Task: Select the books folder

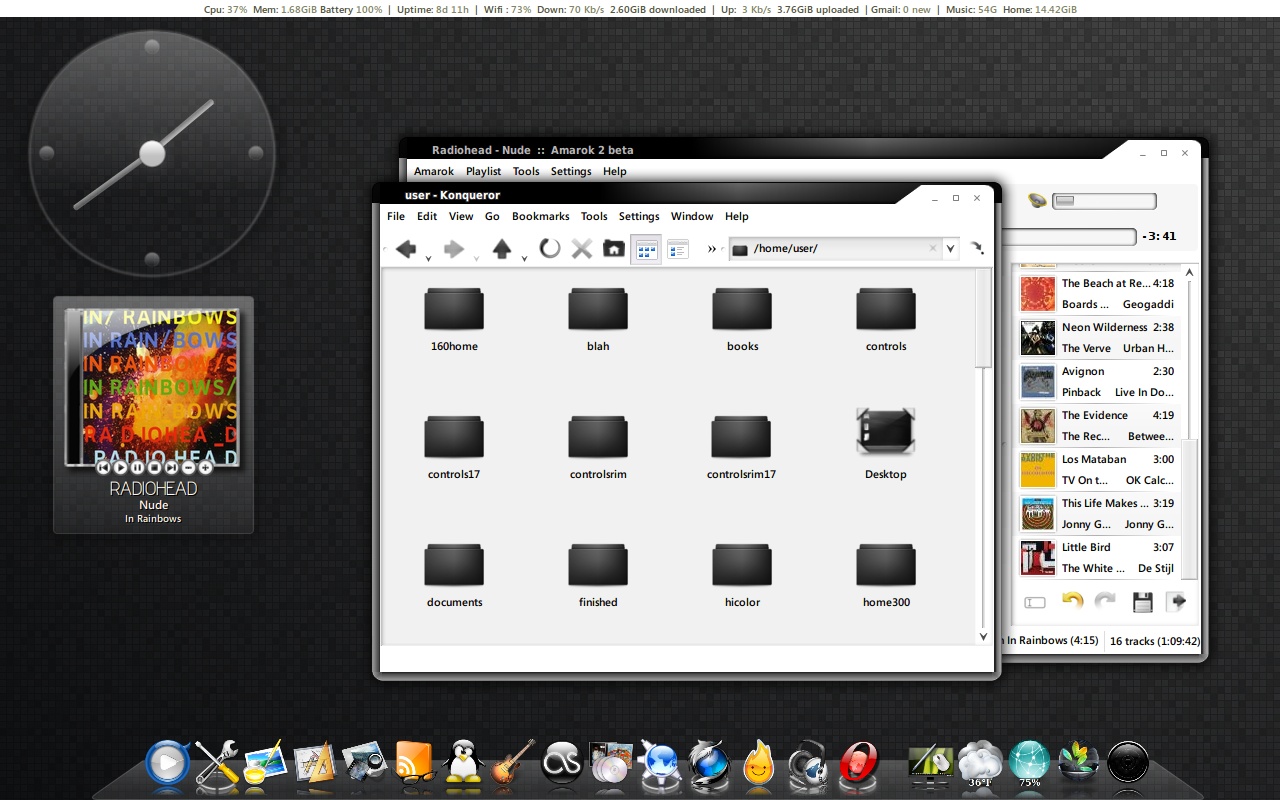Action: tap(742, 319)
